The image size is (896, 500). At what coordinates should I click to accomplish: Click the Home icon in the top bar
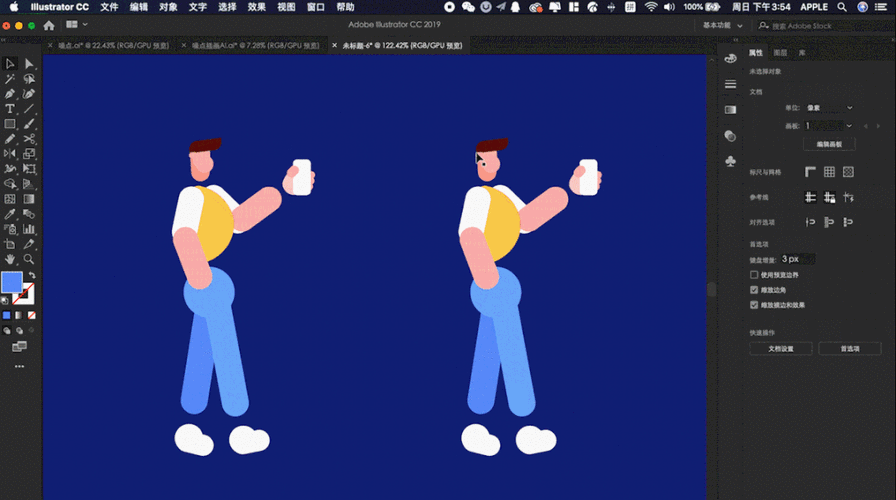click(49, 25)
